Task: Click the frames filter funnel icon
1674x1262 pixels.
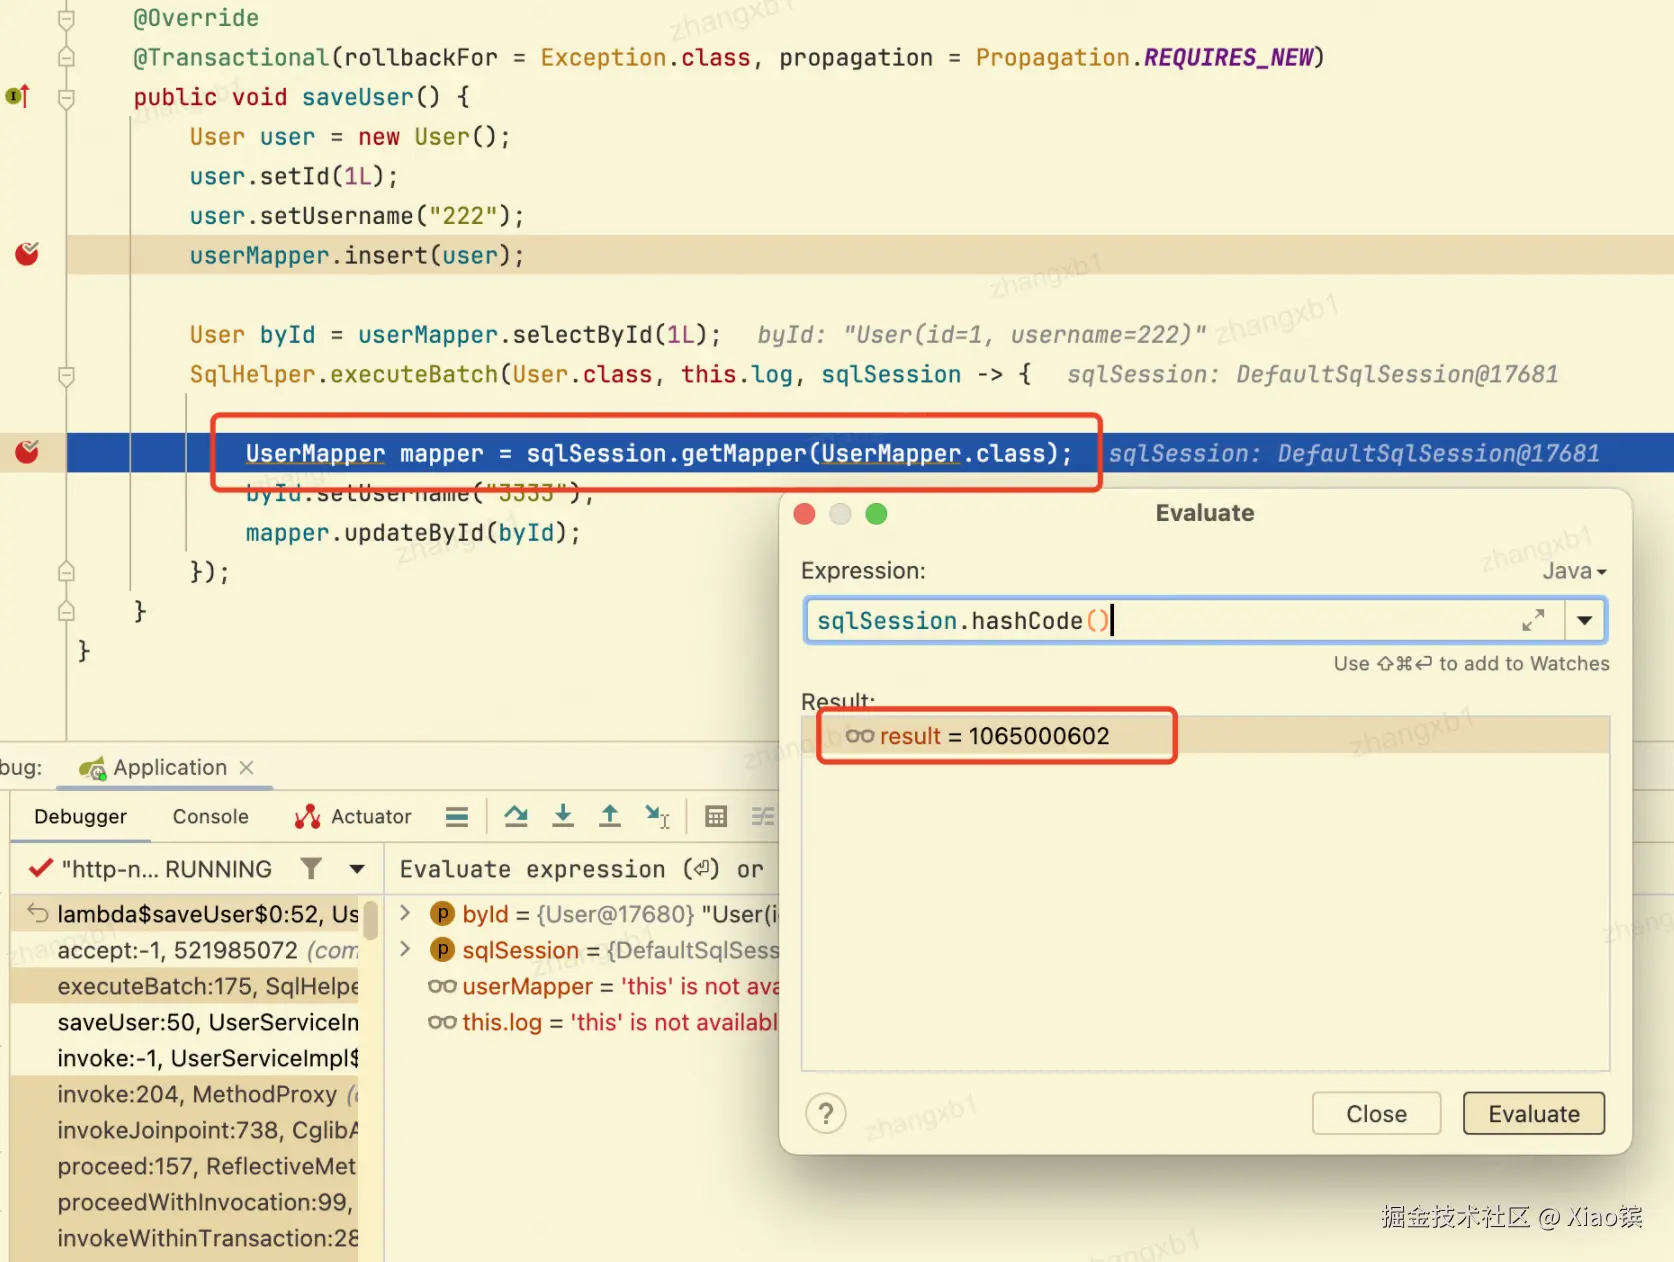Action: click(x=312, y=869)
